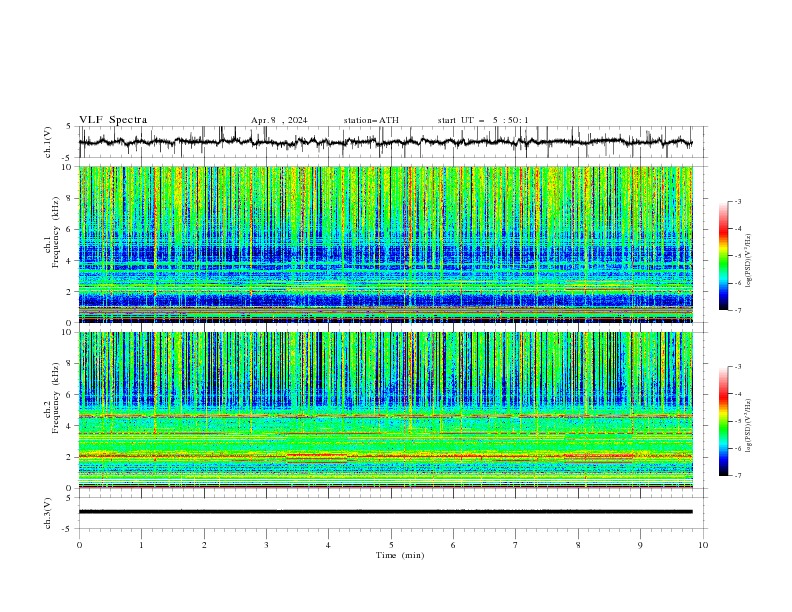Click the '6' kHz tick on ch.1 spectrogram
The width and height of the screenshot is (792, 612).
pyautogui.click(x=71, y=229)
